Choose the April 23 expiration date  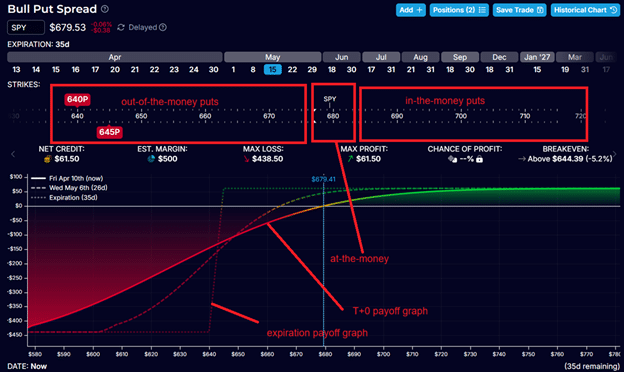(x=174, y=70)
